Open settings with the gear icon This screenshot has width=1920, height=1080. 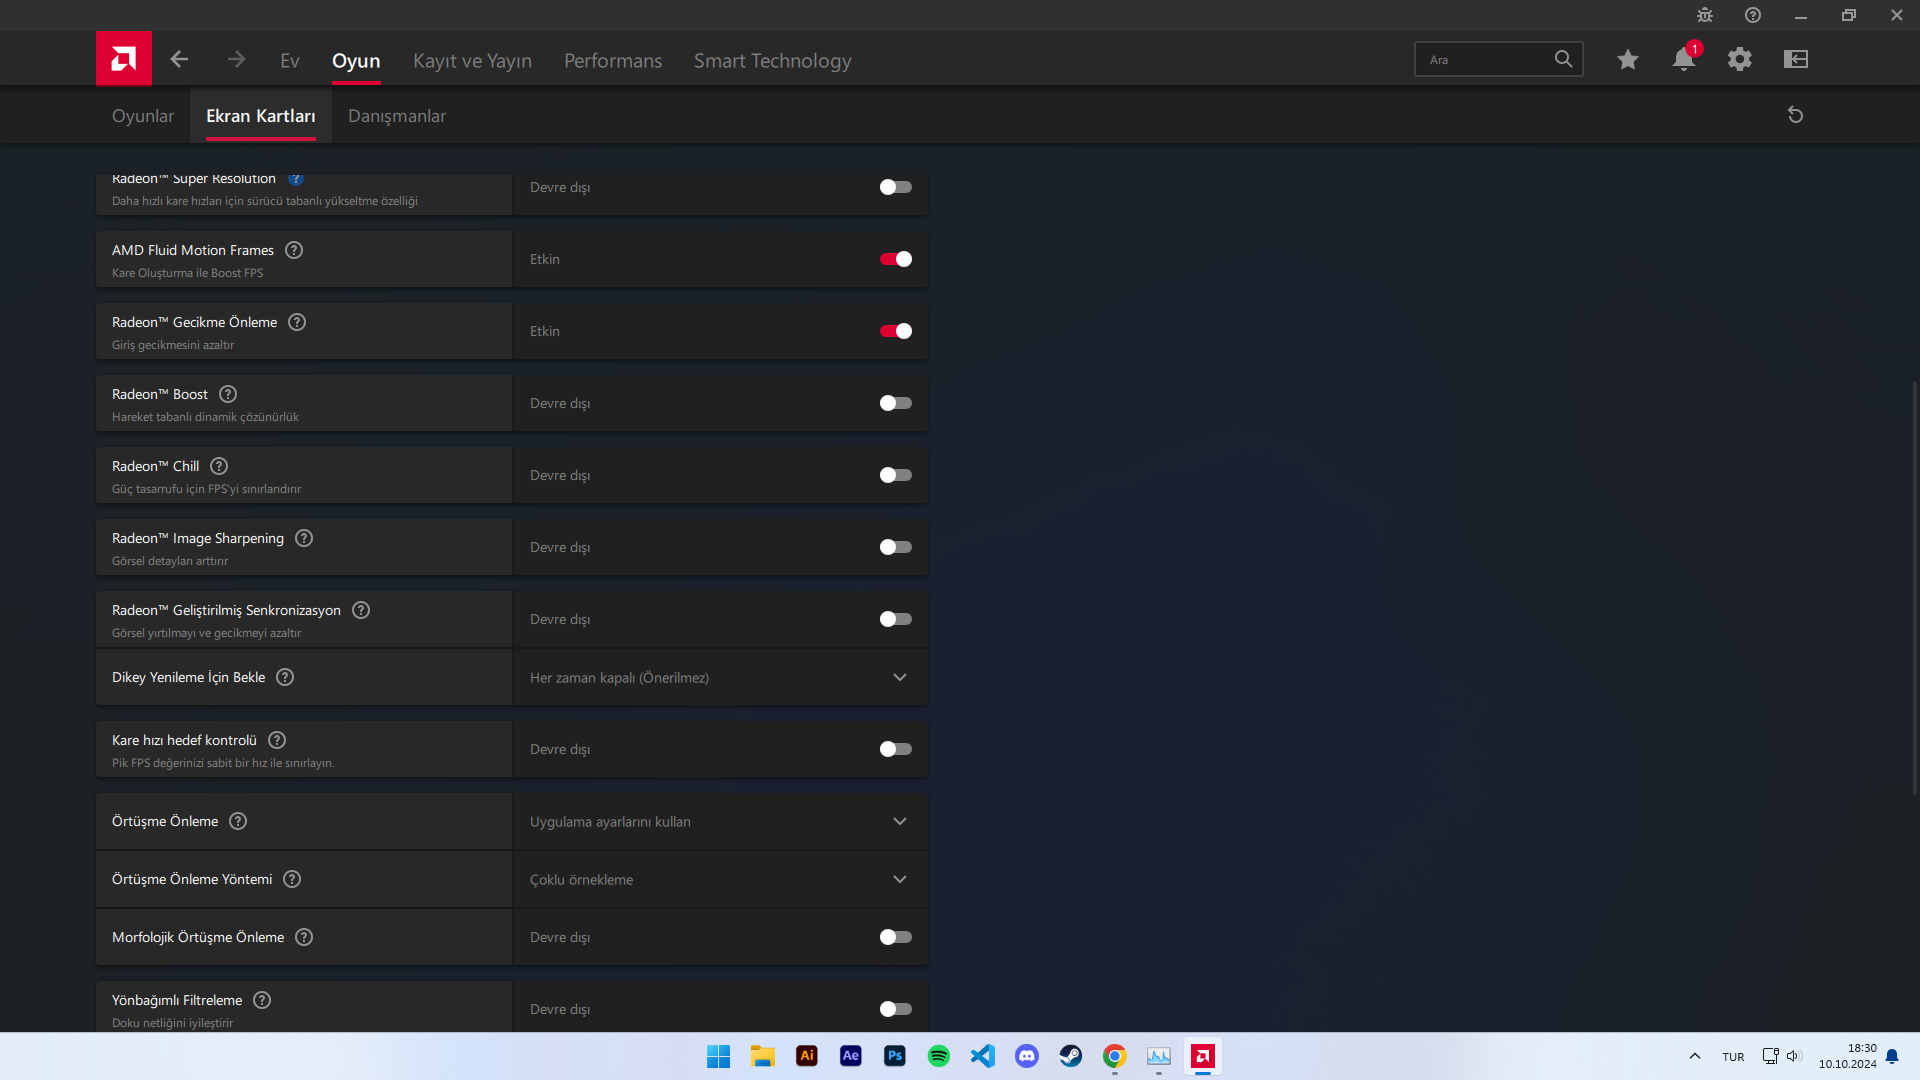point(1740,60)
